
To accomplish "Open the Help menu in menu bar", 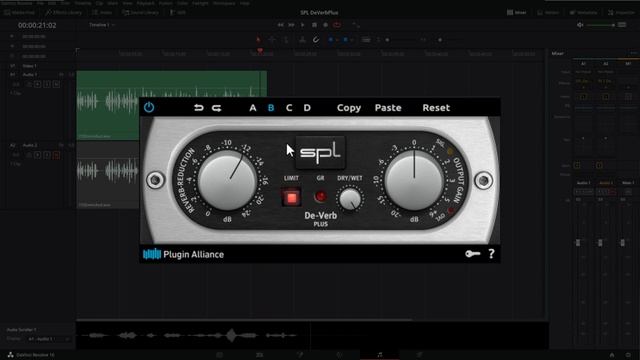I will [245, 3].
